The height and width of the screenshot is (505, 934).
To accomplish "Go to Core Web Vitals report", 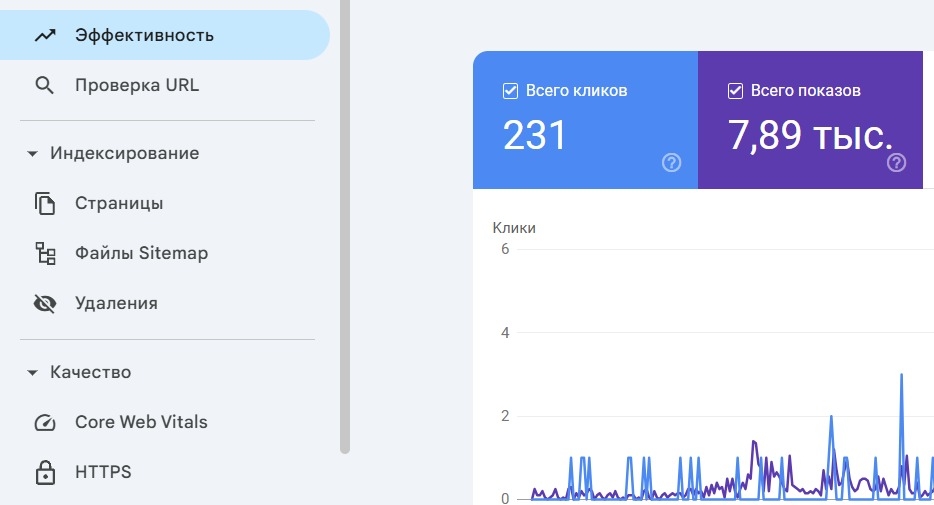I will coord(141,422).
